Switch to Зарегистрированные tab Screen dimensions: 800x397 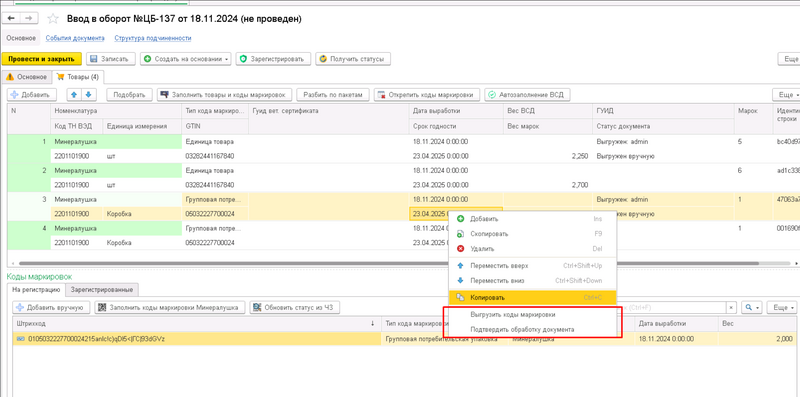pyautogui.click(x=102, y=290)
